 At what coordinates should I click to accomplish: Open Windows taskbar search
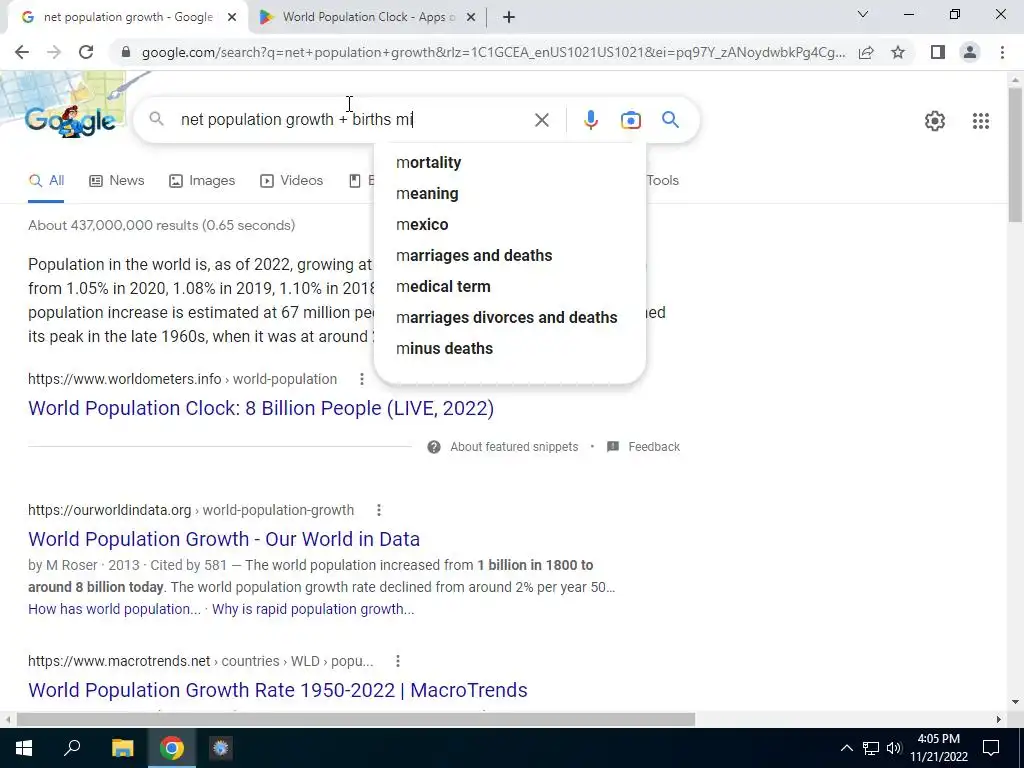(72, 748)
